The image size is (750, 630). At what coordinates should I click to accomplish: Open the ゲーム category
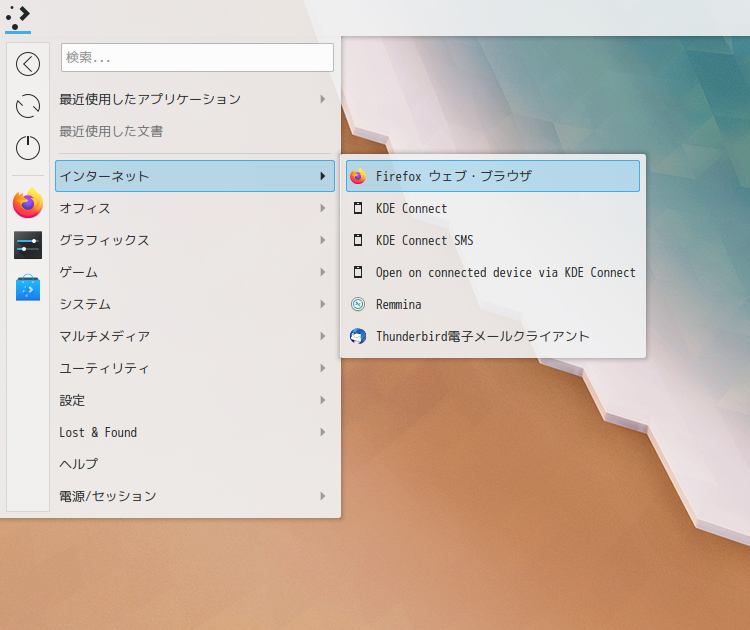[194, 272]
